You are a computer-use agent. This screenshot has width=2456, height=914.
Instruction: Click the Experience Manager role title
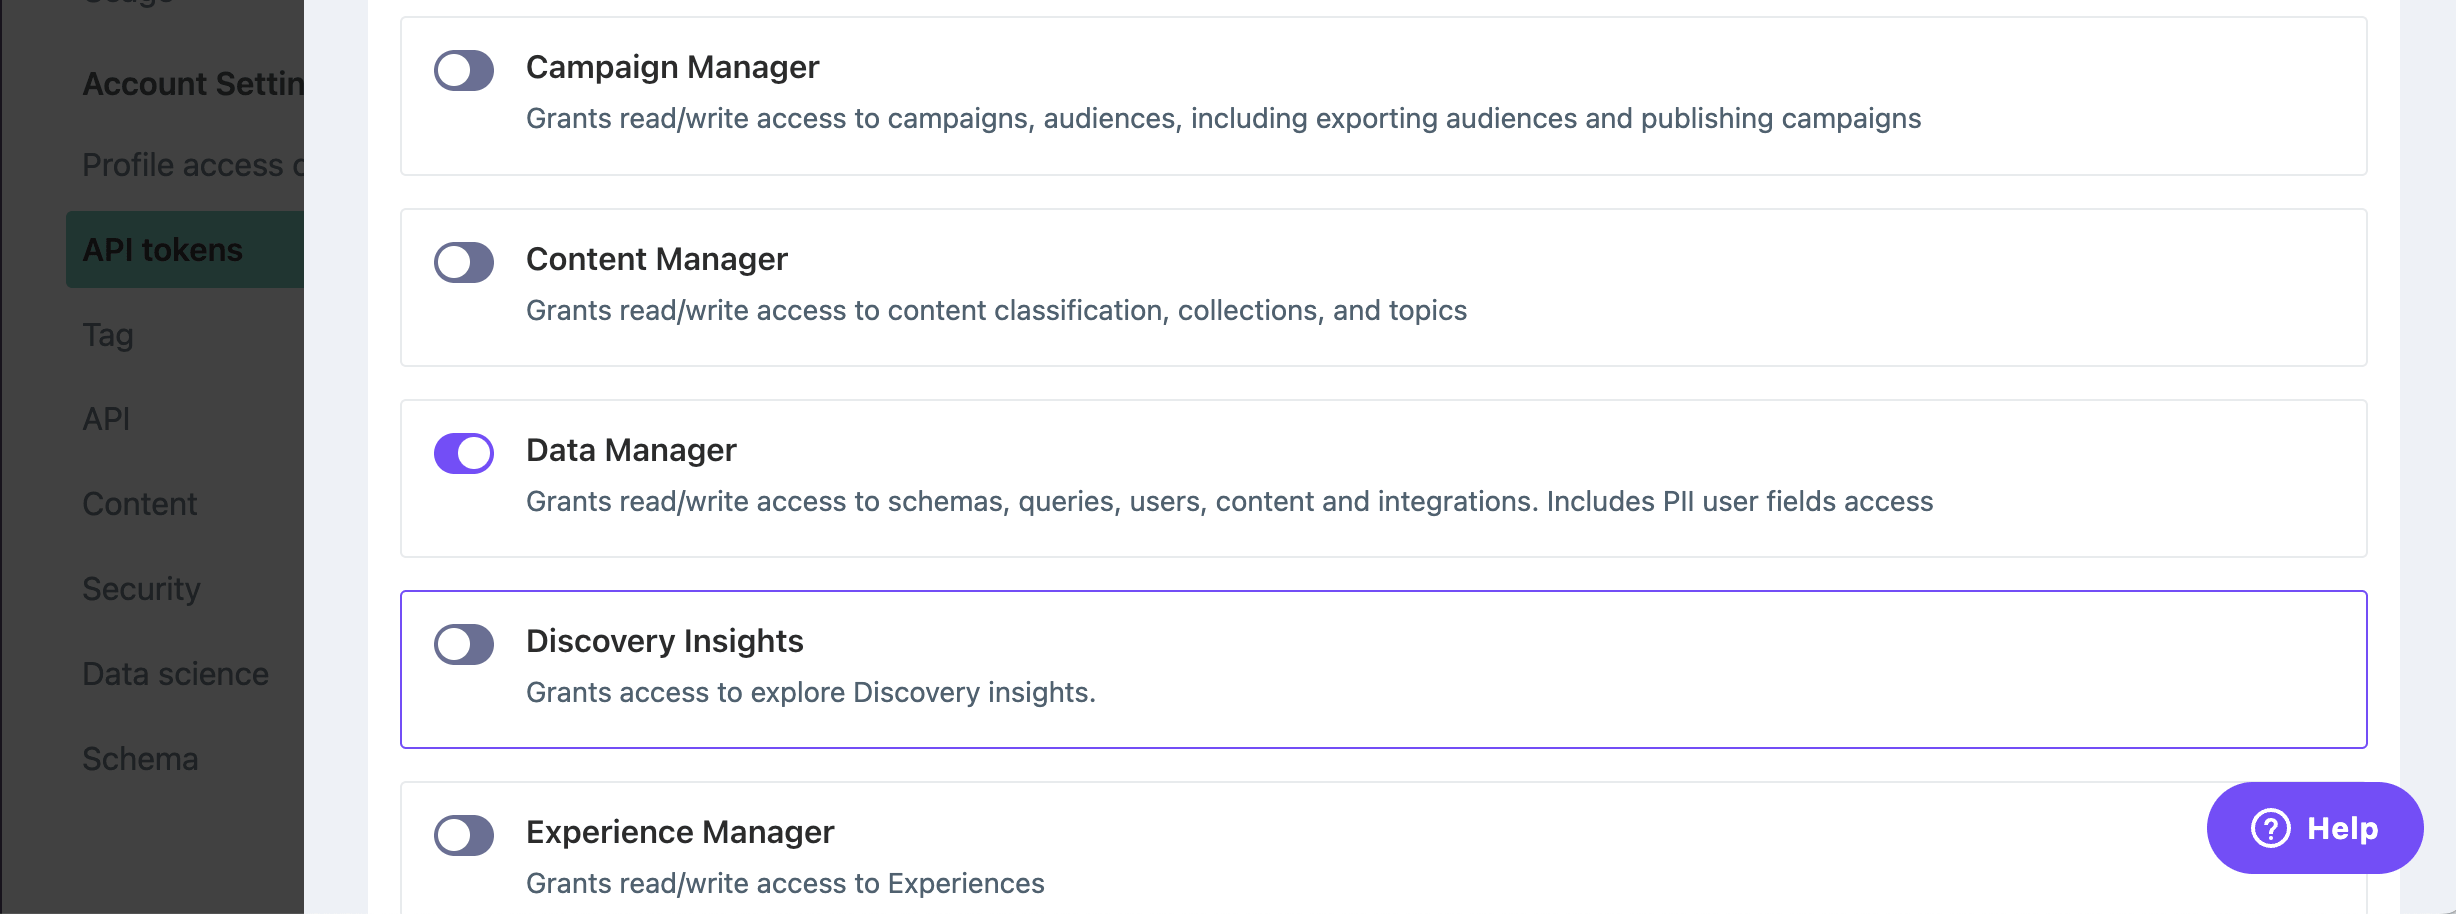pos(680,832)
